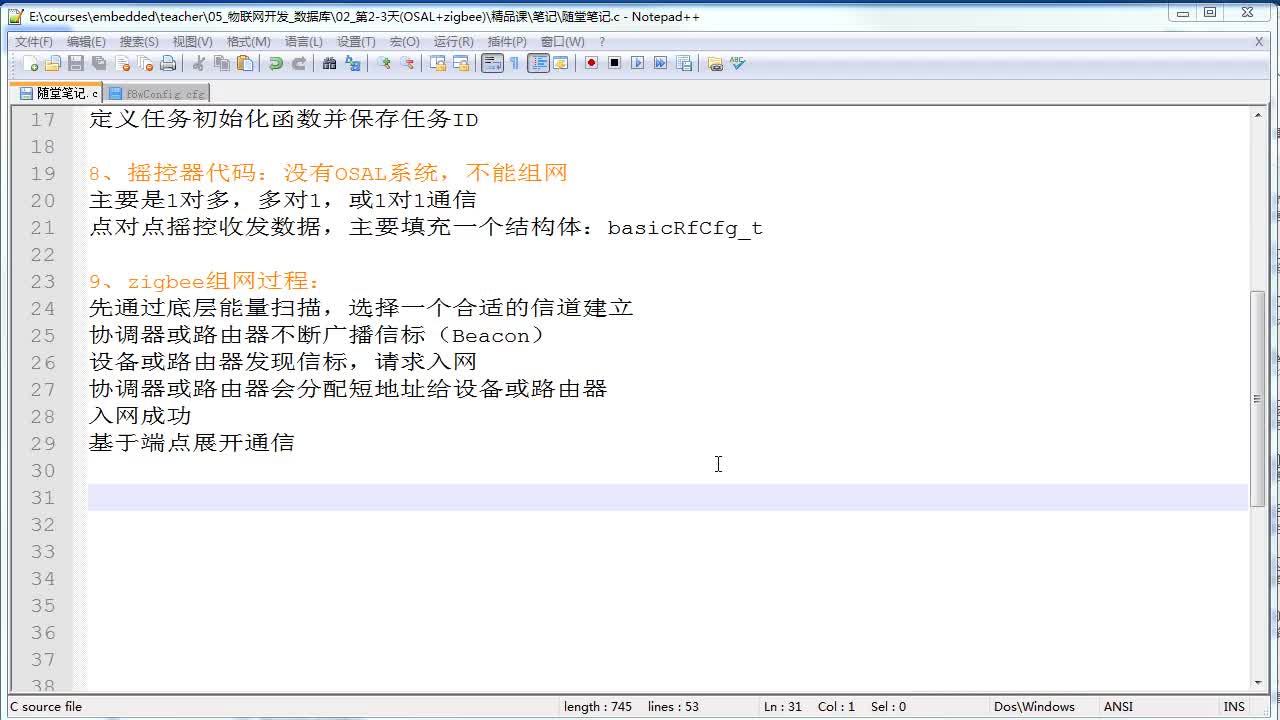Click the vertical scrollbar thumb
Image resolution: width=1280 pixels, height=720 pixels.
pos(1257,398)
